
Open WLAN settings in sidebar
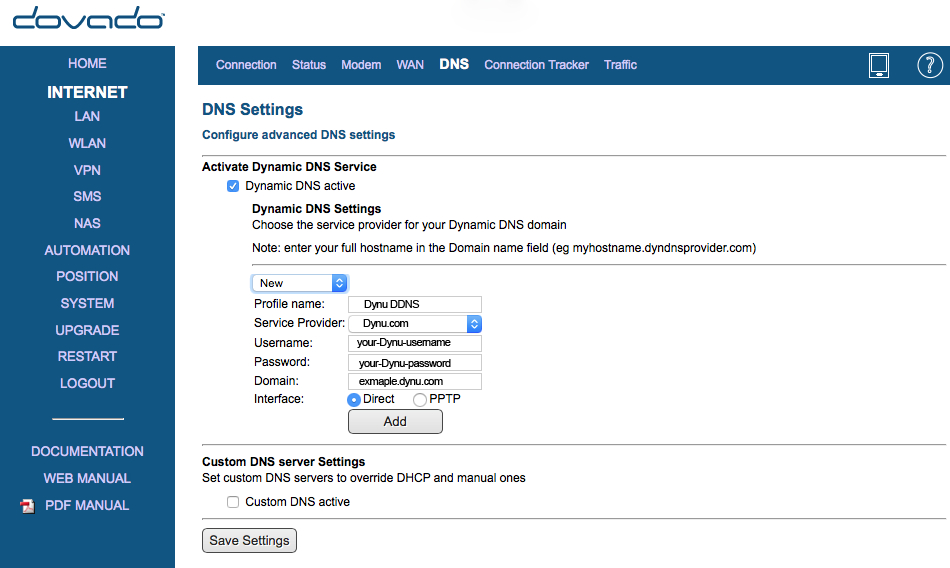tap(87, 144)
